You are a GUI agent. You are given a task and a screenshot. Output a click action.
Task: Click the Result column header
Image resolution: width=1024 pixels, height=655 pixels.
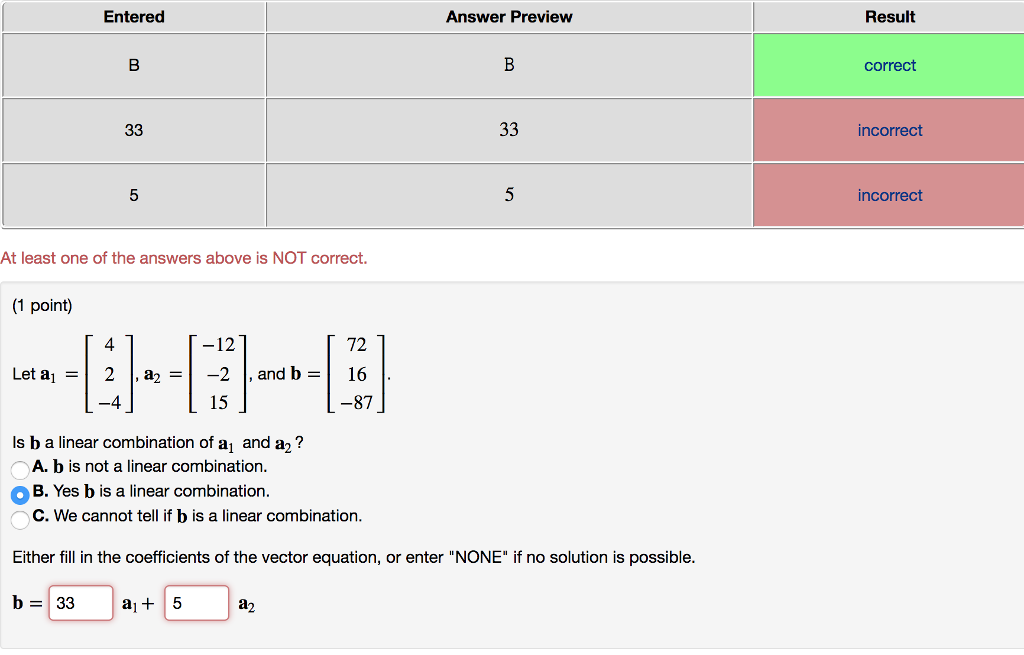click(x=890, y=16)
